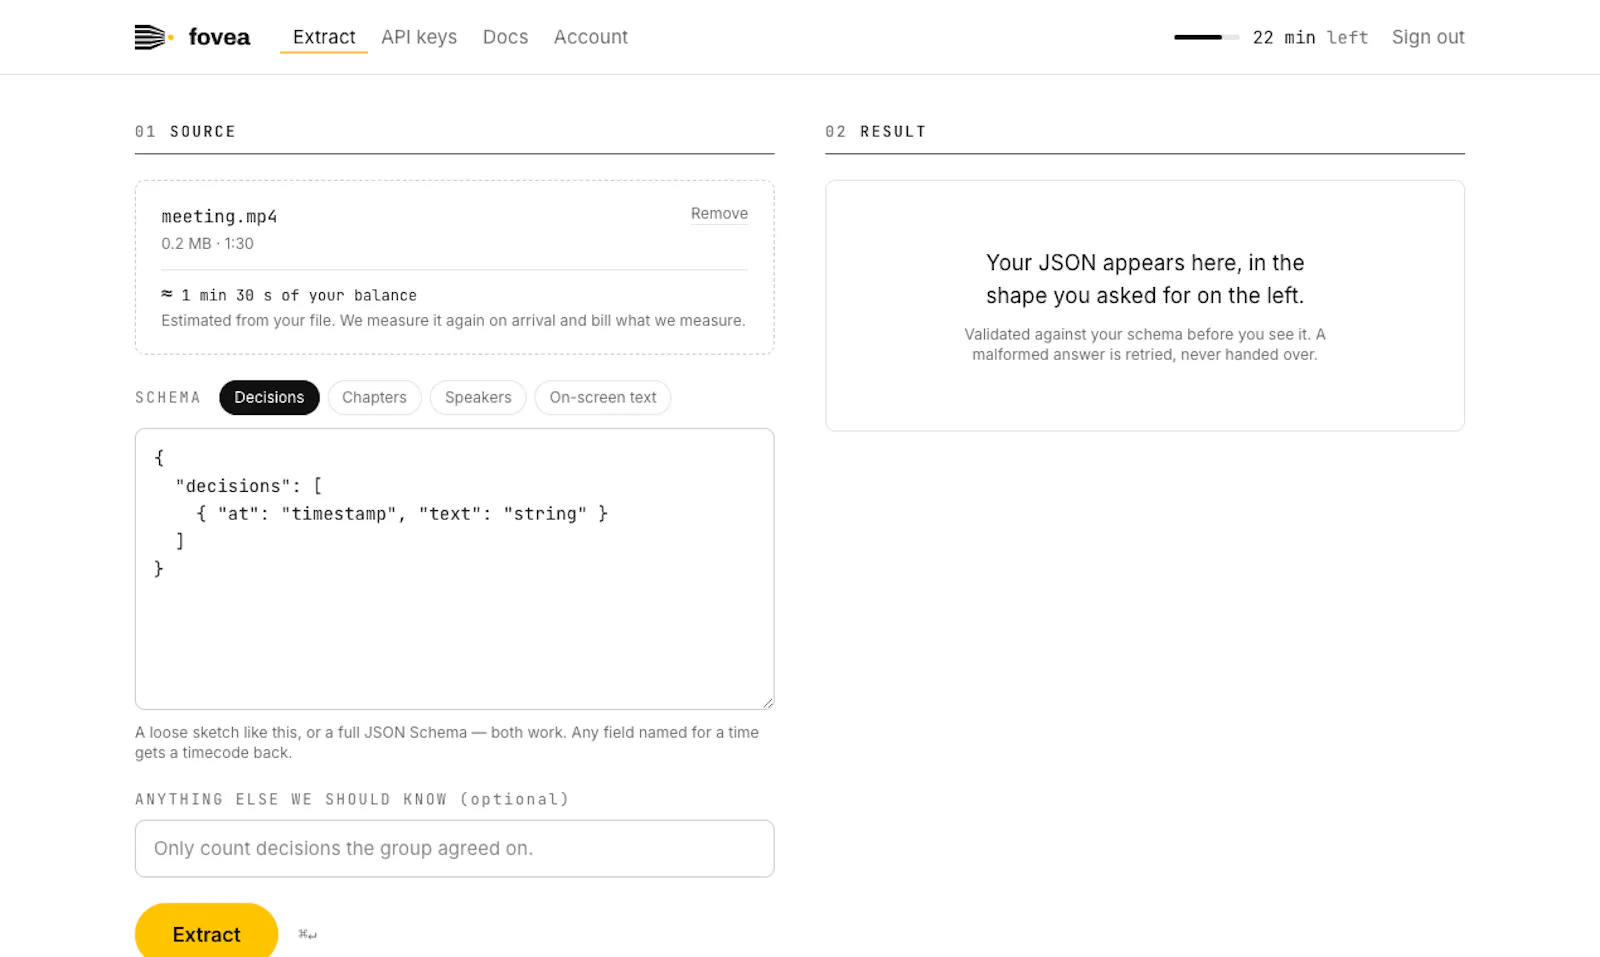
Task: Open the Account page
Action: point(591,37)
